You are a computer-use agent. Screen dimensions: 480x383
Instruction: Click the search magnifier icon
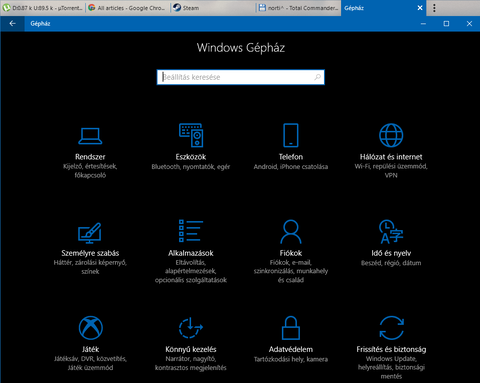pos(317,77)
